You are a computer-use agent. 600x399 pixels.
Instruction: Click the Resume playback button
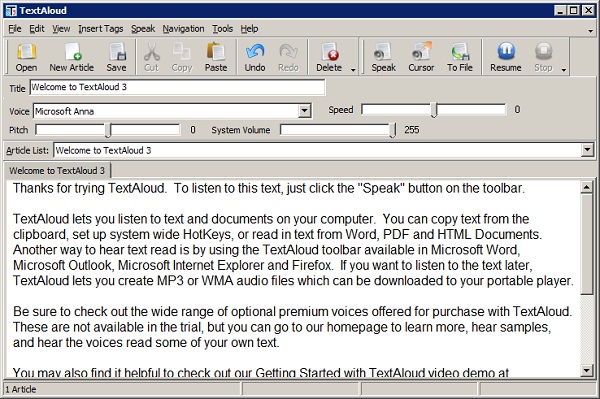tap(505, 57)
